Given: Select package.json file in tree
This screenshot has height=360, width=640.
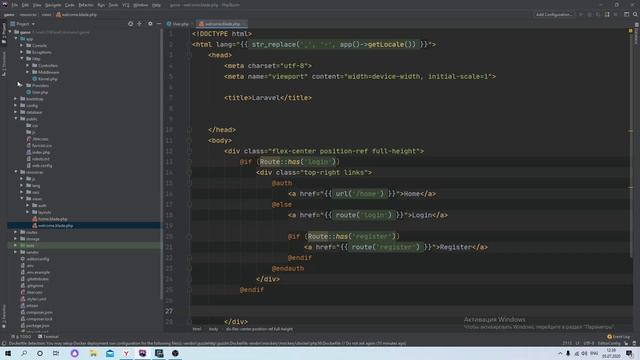Looking at the screenshot, I should [x=35, y=326].
